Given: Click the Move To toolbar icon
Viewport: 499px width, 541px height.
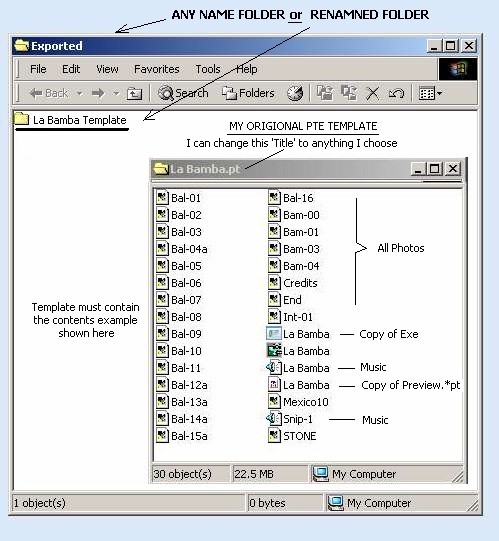Looking at the screenshot, I should 325,93.
